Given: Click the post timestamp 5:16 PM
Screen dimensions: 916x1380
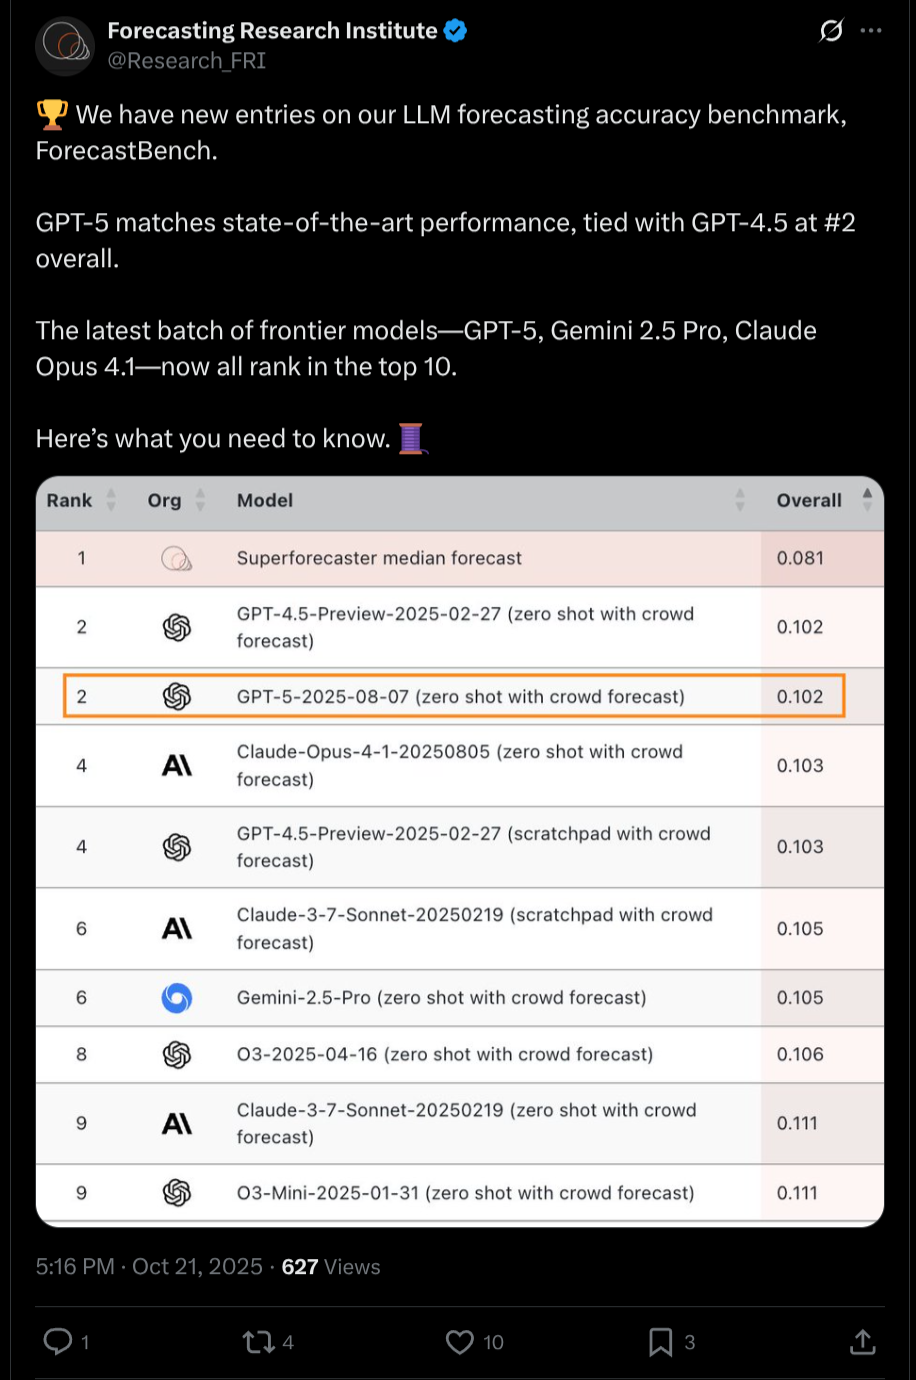Looking at the screenshot, I should tap(75, 1267).
